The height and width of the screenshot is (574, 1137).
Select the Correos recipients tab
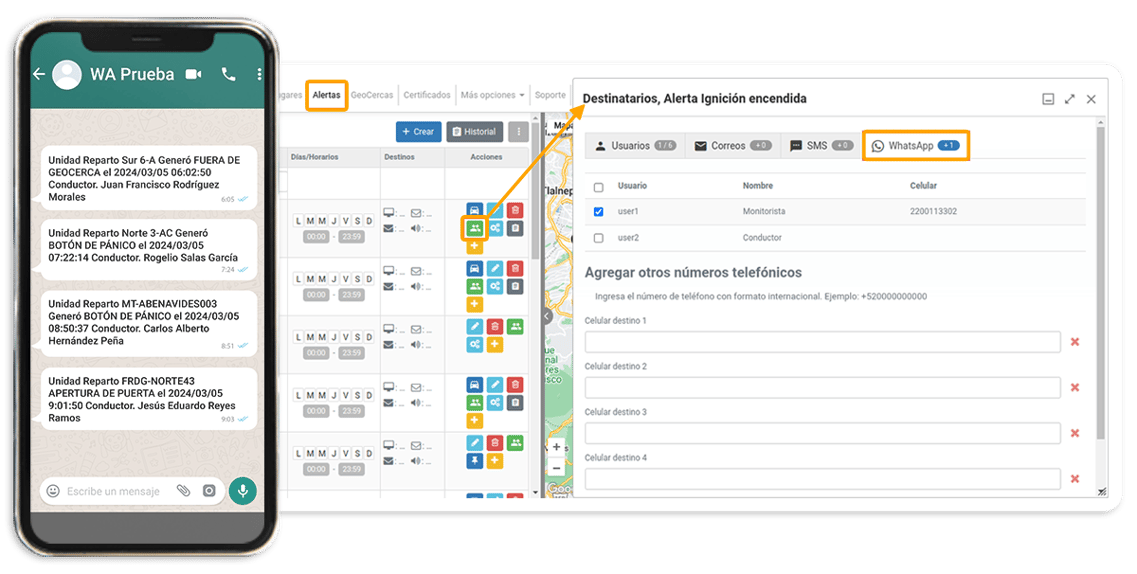pyautogui.click(x=733, y=146)
